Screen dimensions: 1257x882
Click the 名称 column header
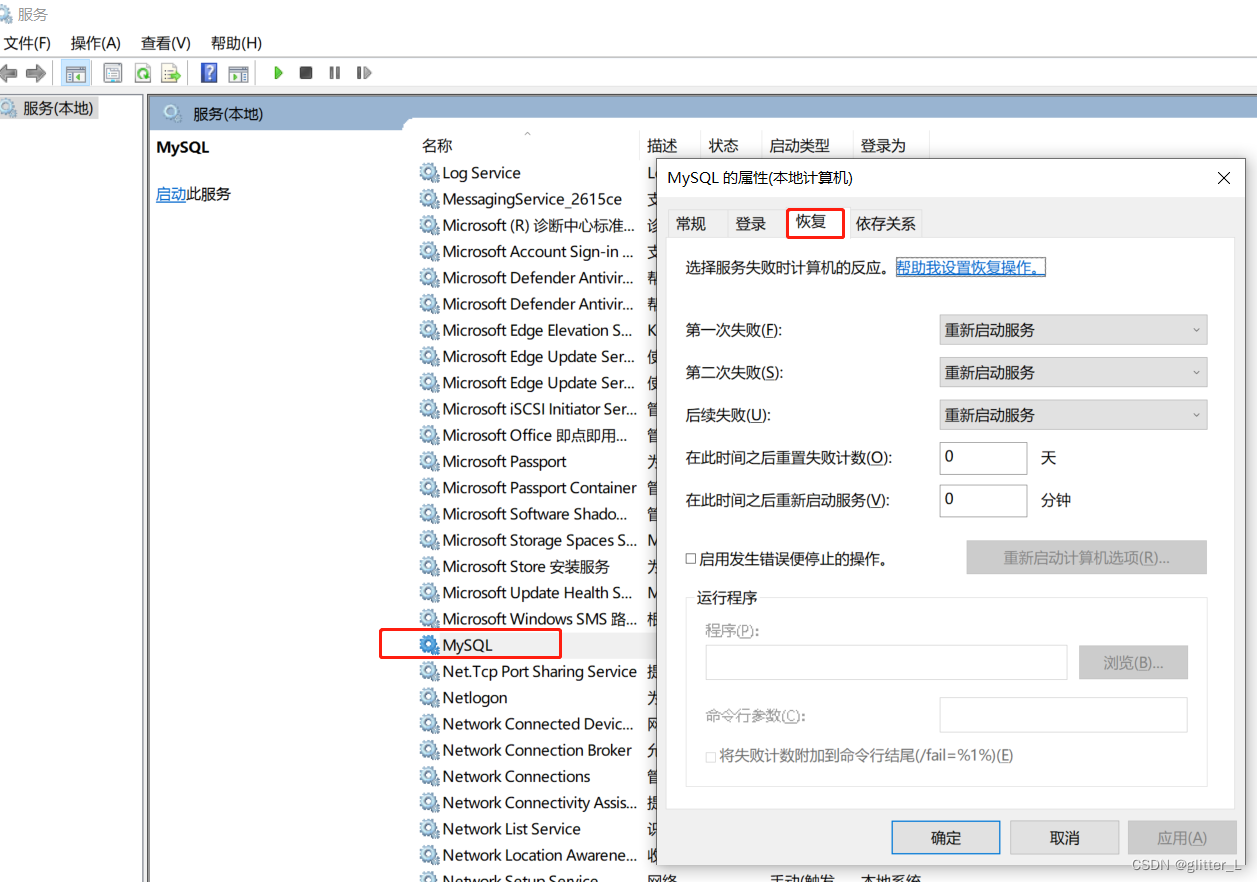437,146
